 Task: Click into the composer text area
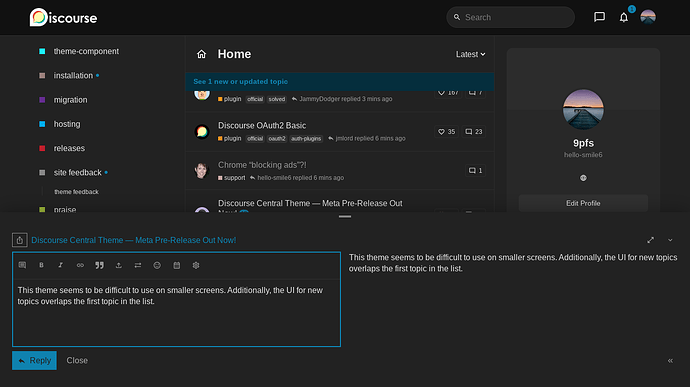(x=176, y=312)
